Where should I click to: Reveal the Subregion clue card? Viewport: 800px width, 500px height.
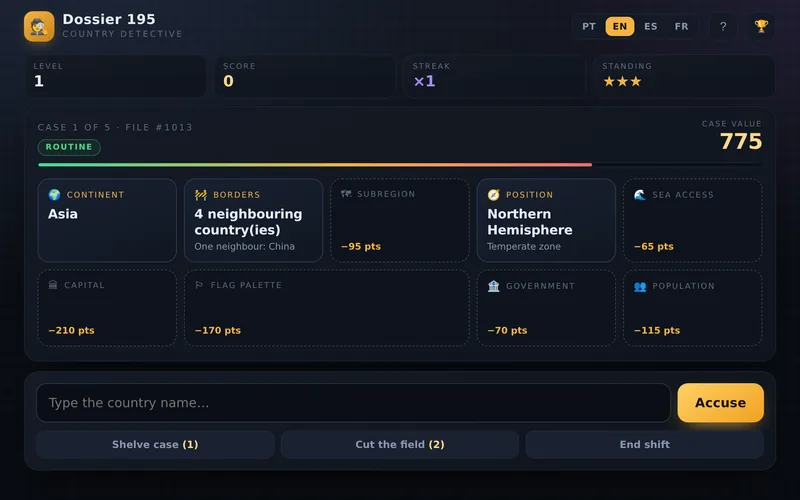(x=400, y=220)
